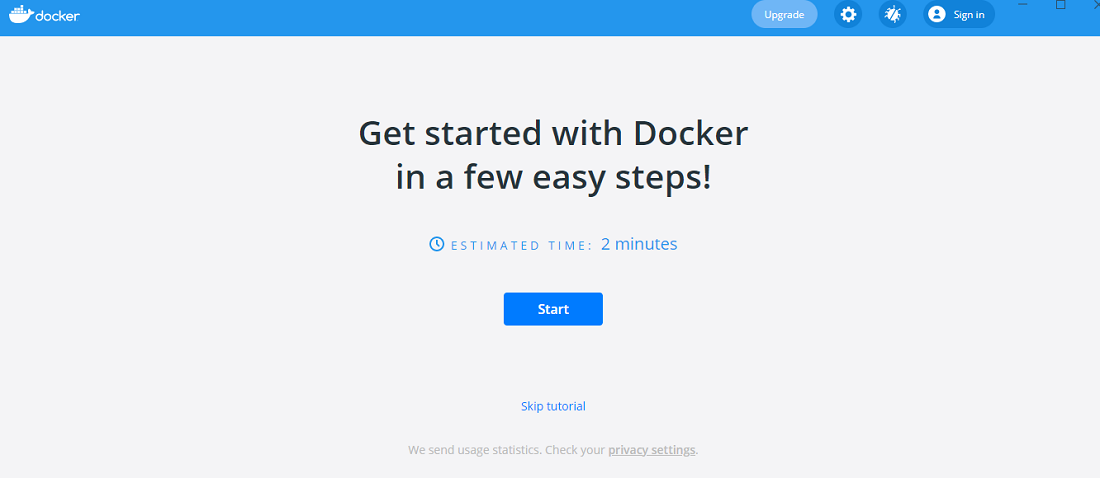Click the "in a few easy steps!" line
This screenshot has height=478, width=1100.
pos(553,177)
